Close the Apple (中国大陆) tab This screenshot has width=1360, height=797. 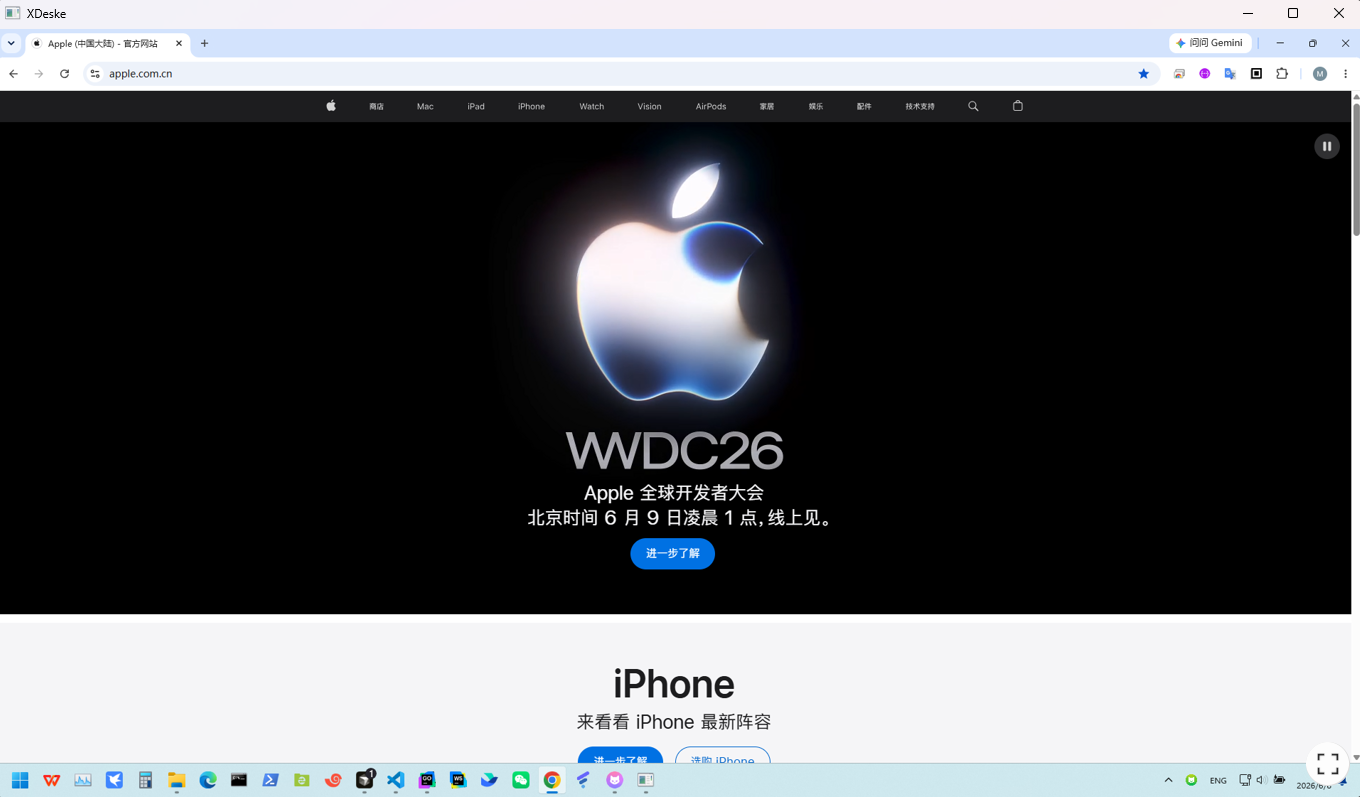[179, 43]
